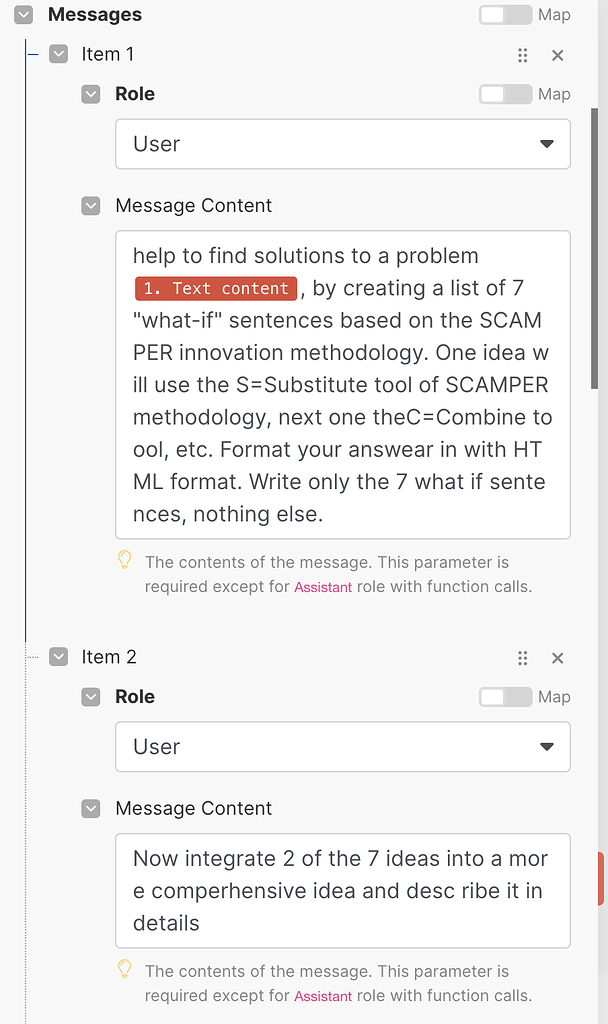
Task: Click the chevron icon beside Messages header
Action: 22,15
